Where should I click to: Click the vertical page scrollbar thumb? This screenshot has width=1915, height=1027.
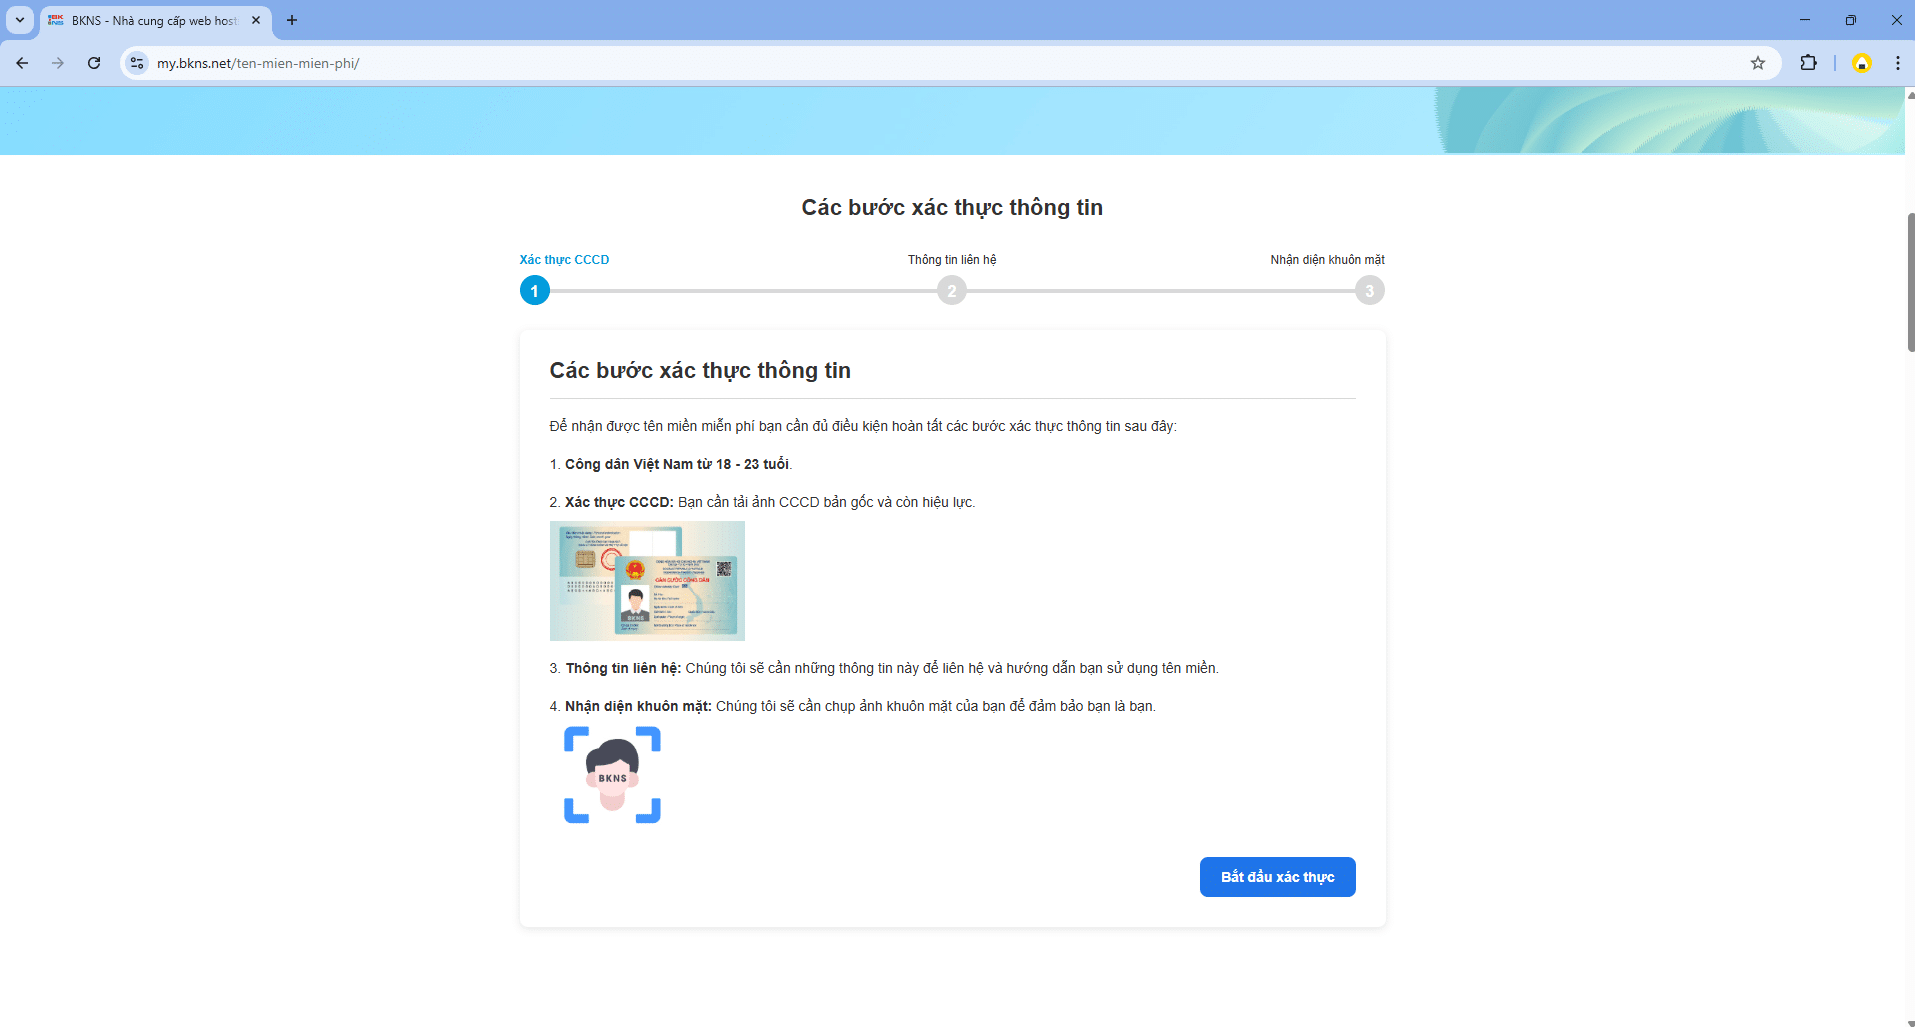click(x=1910, y=282)
